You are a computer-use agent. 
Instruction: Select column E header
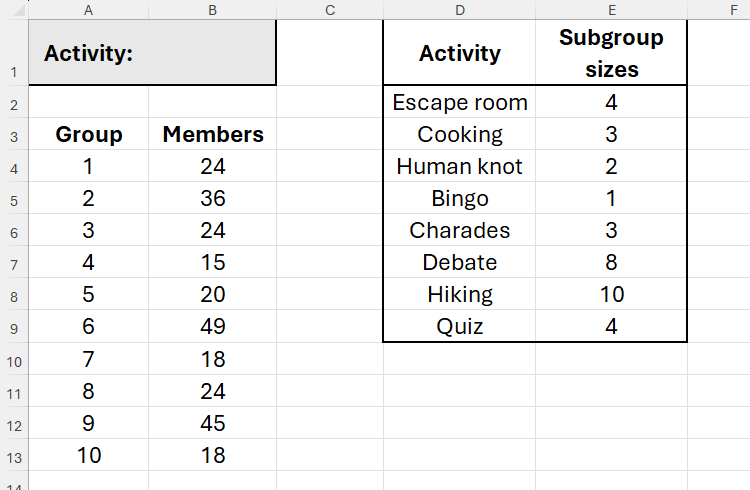tap(611, 10)
